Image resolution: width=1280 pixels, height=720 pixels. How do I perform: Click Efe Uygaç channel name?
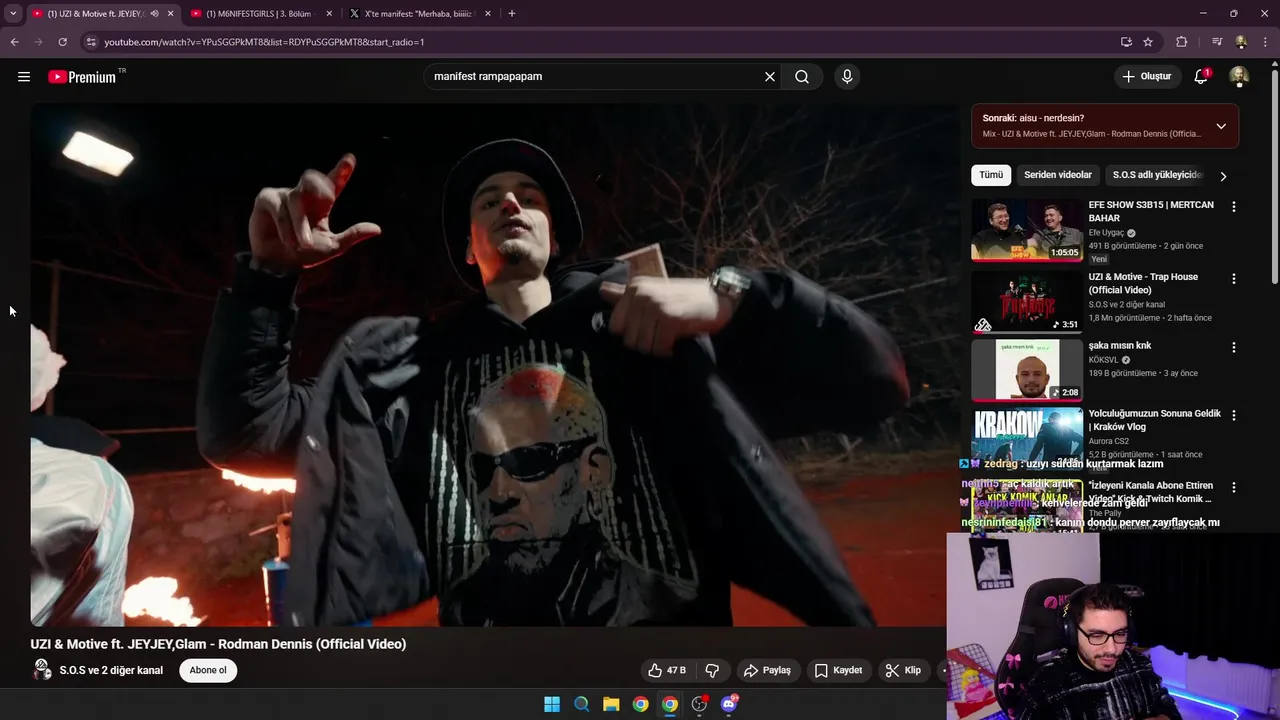1106,233
